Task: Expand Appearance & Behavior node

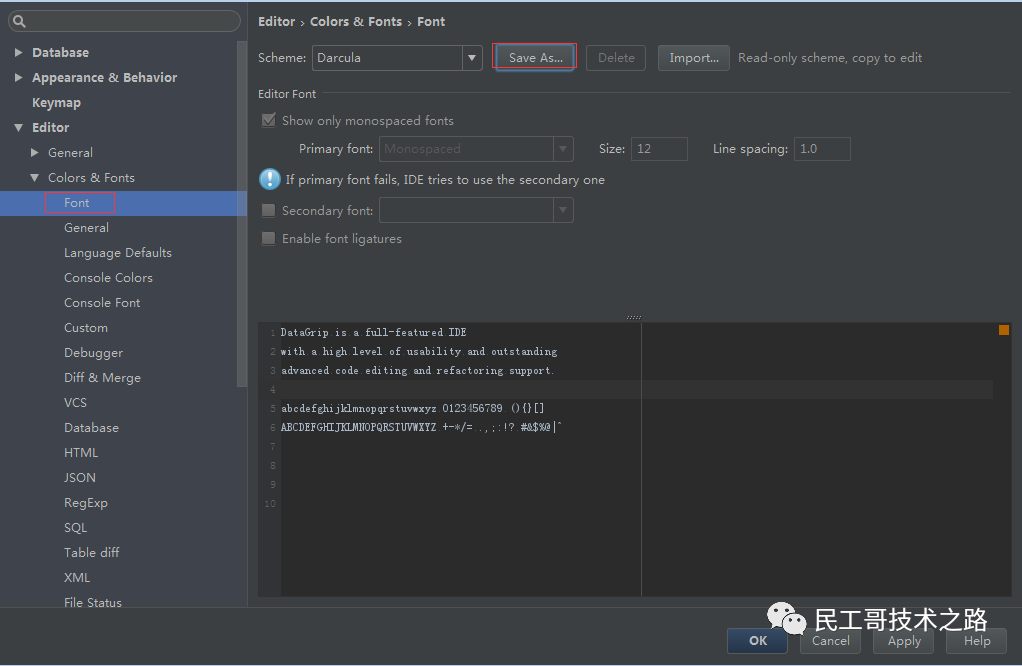Action: coord(19,78)
